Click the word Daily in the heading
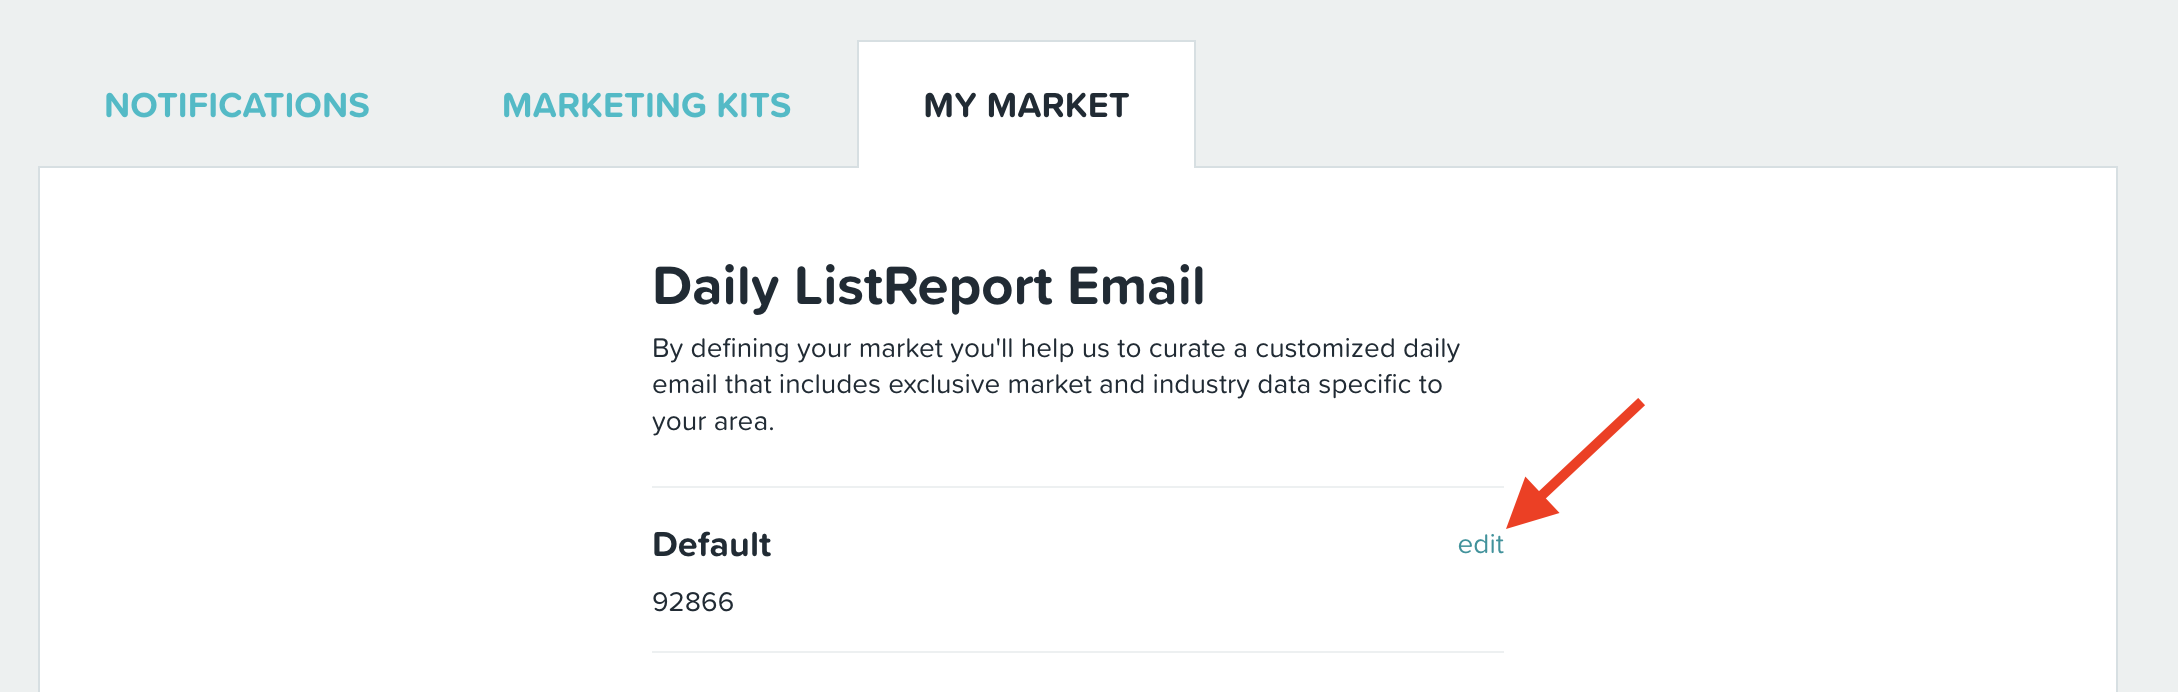The image size is (2178, 692). click(716, 287)
